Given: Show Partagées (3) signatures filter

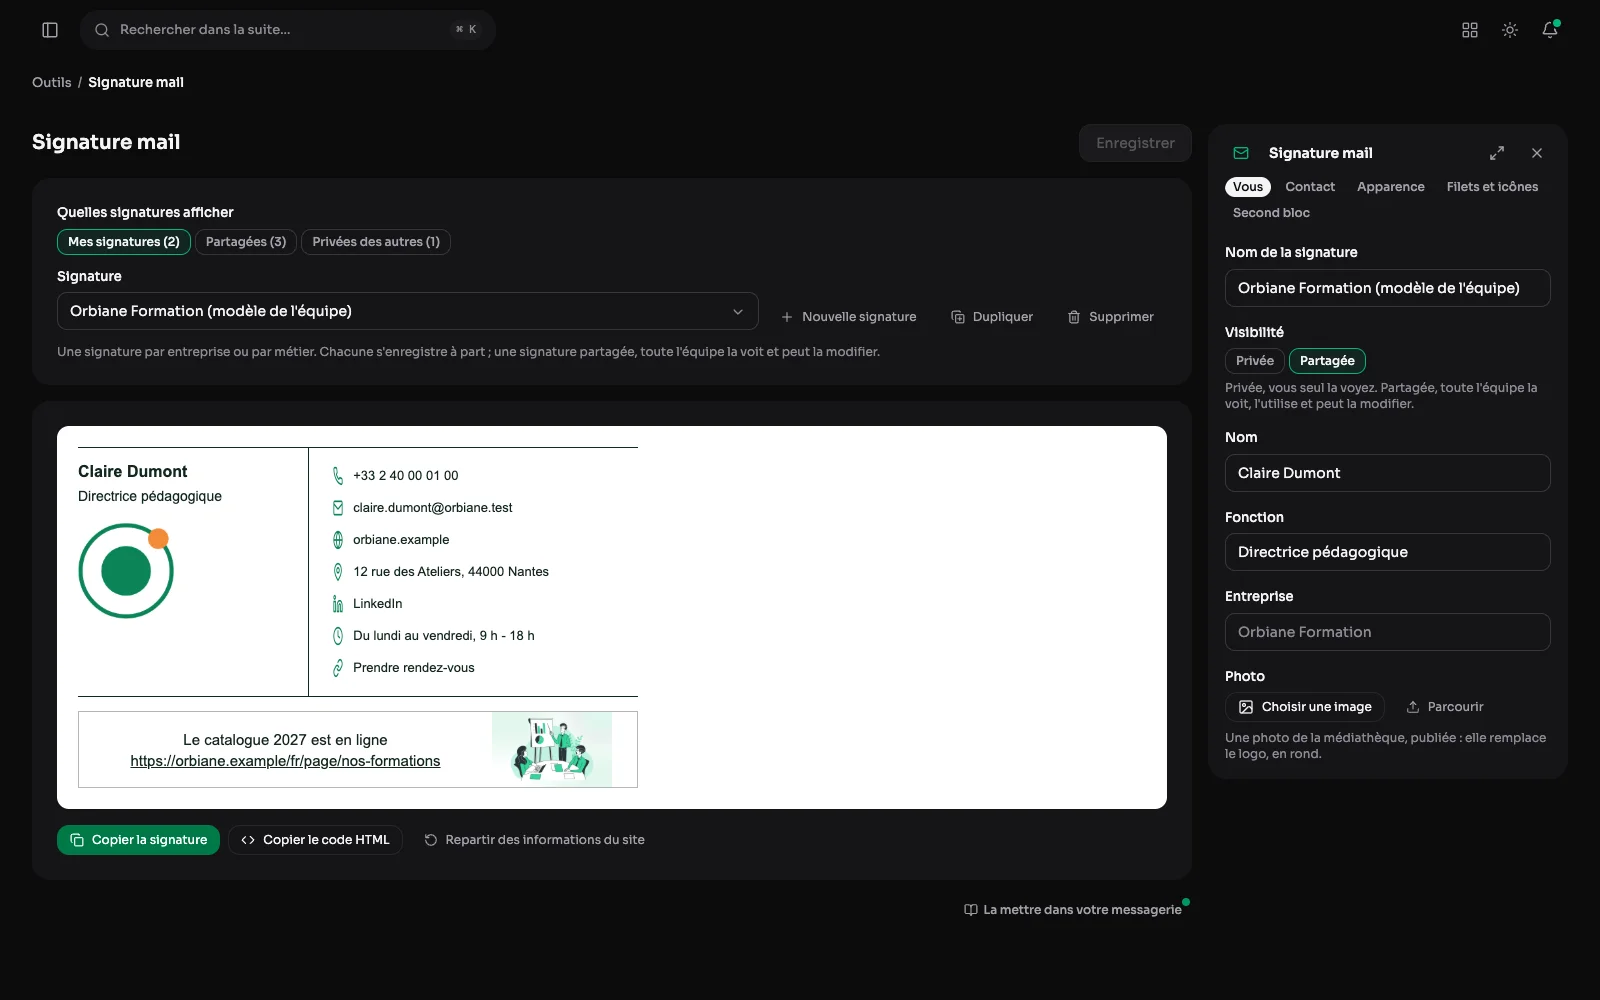Looking at the screenshot, I should coord(246,242).
